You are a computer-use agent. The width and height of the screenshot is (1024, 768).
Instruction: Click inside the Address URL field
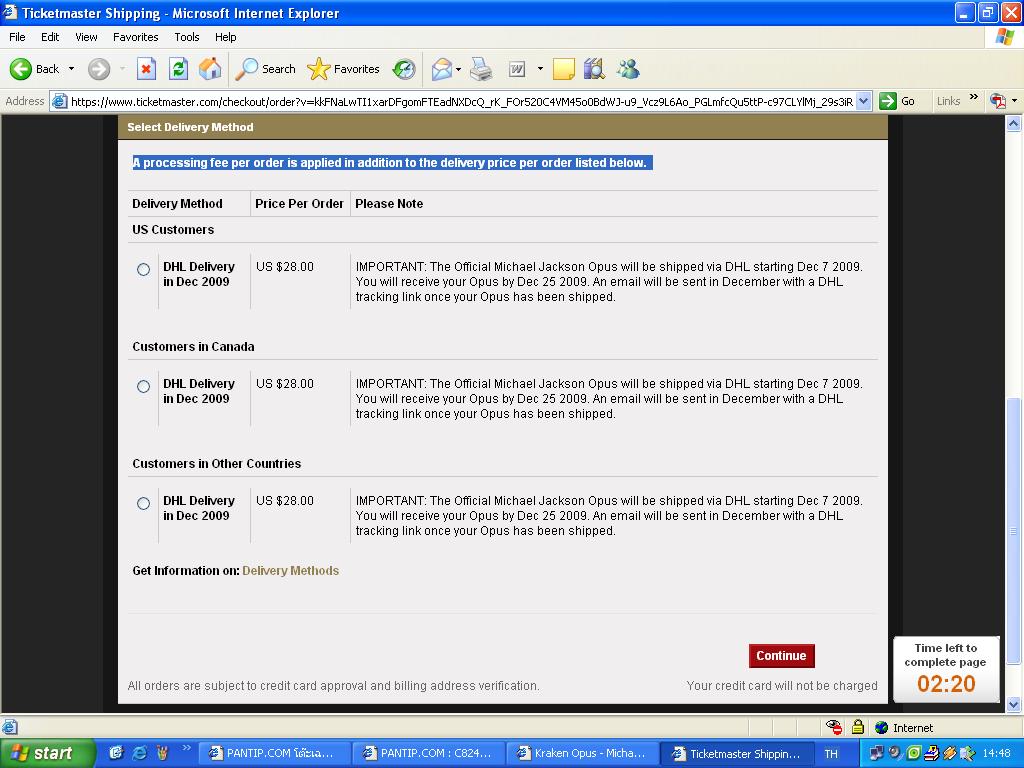(461, 101)
